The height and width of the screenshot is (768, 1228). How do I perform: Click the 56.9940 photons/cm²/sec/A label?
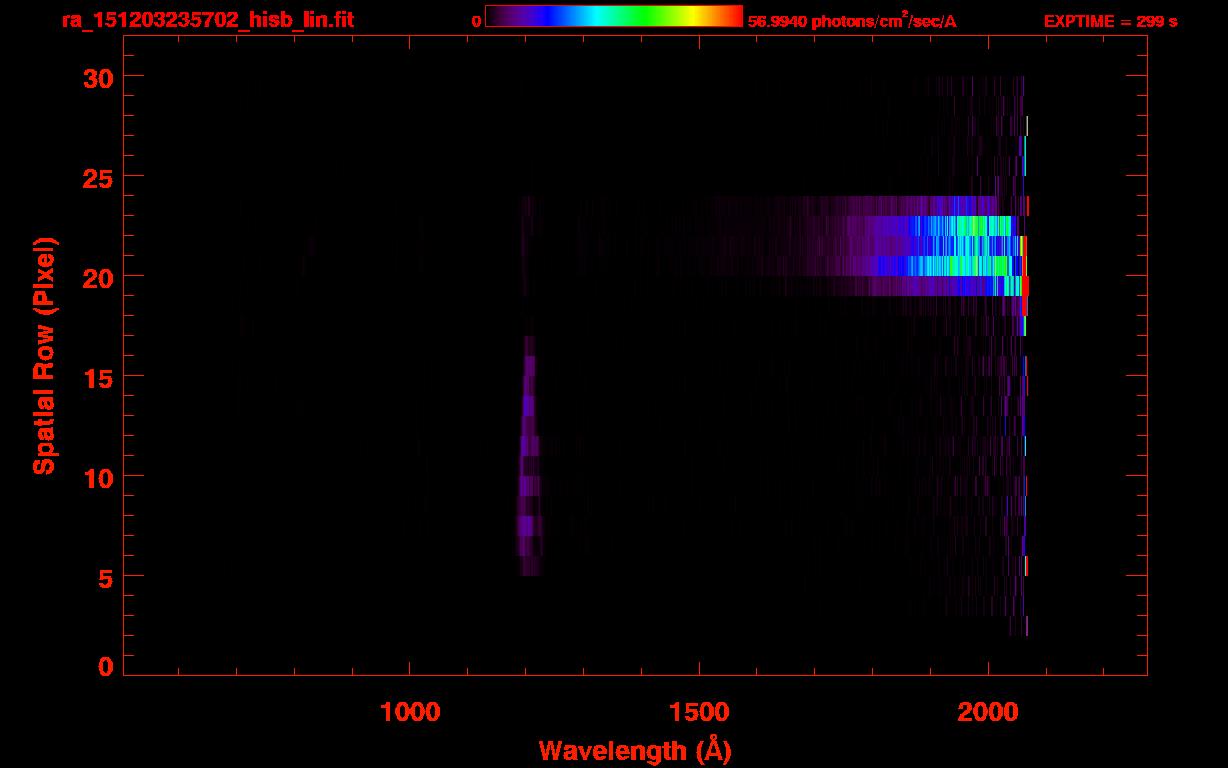pos(852,21)
